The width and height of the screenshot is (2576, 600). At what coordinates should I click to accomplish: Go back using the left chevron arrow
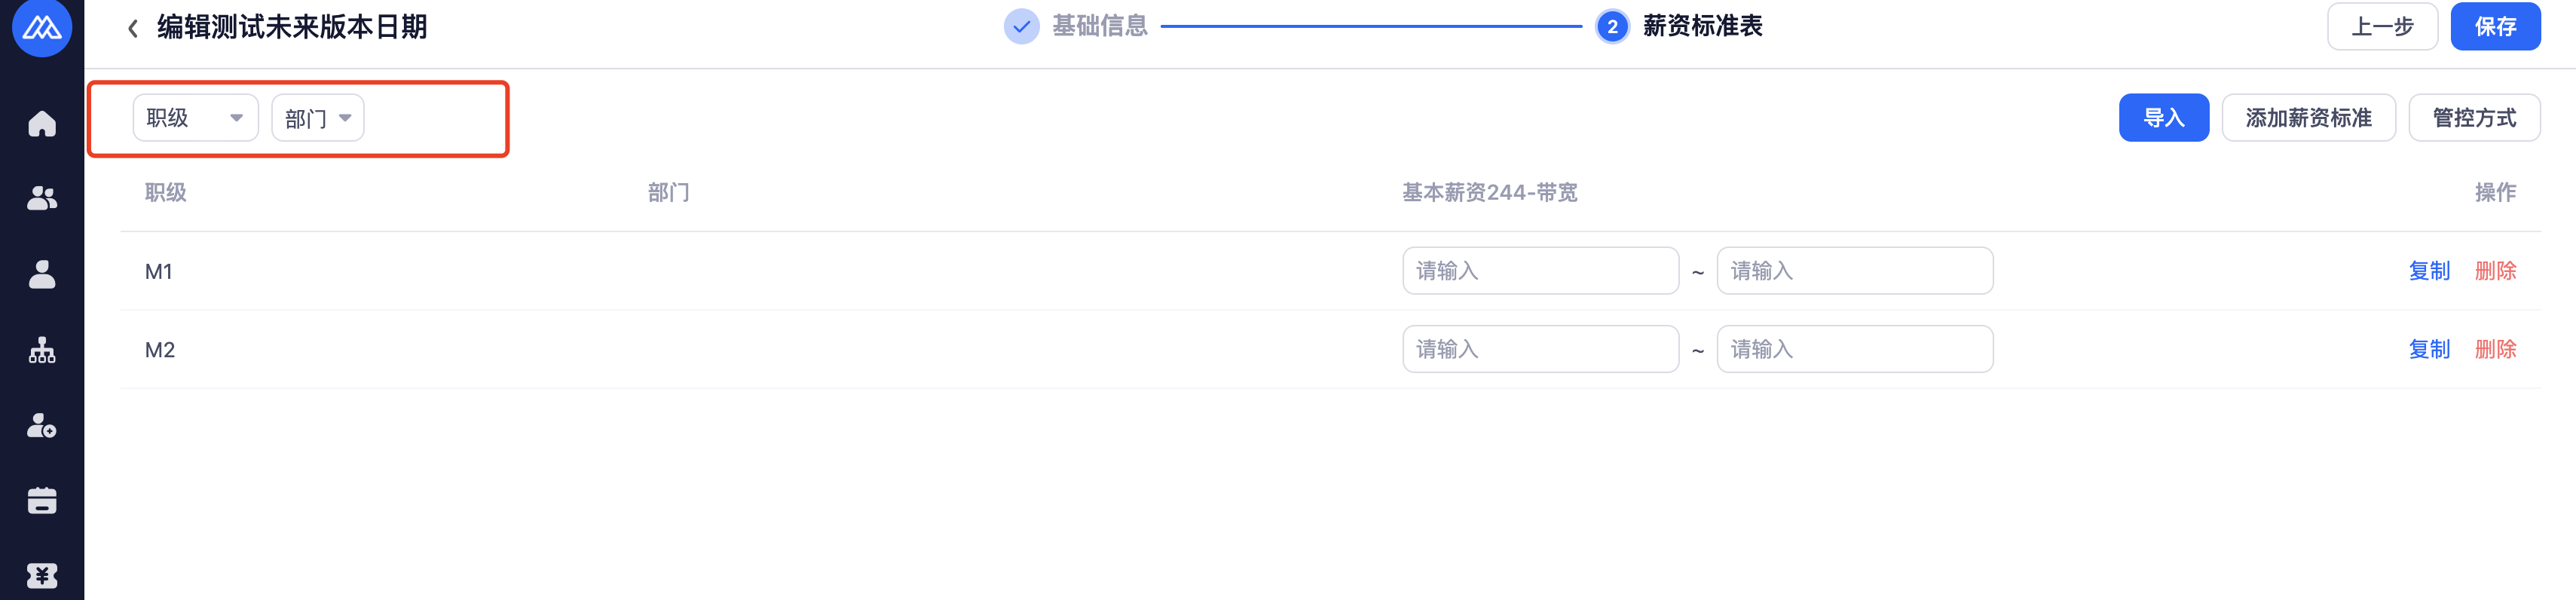coord(133,28)
